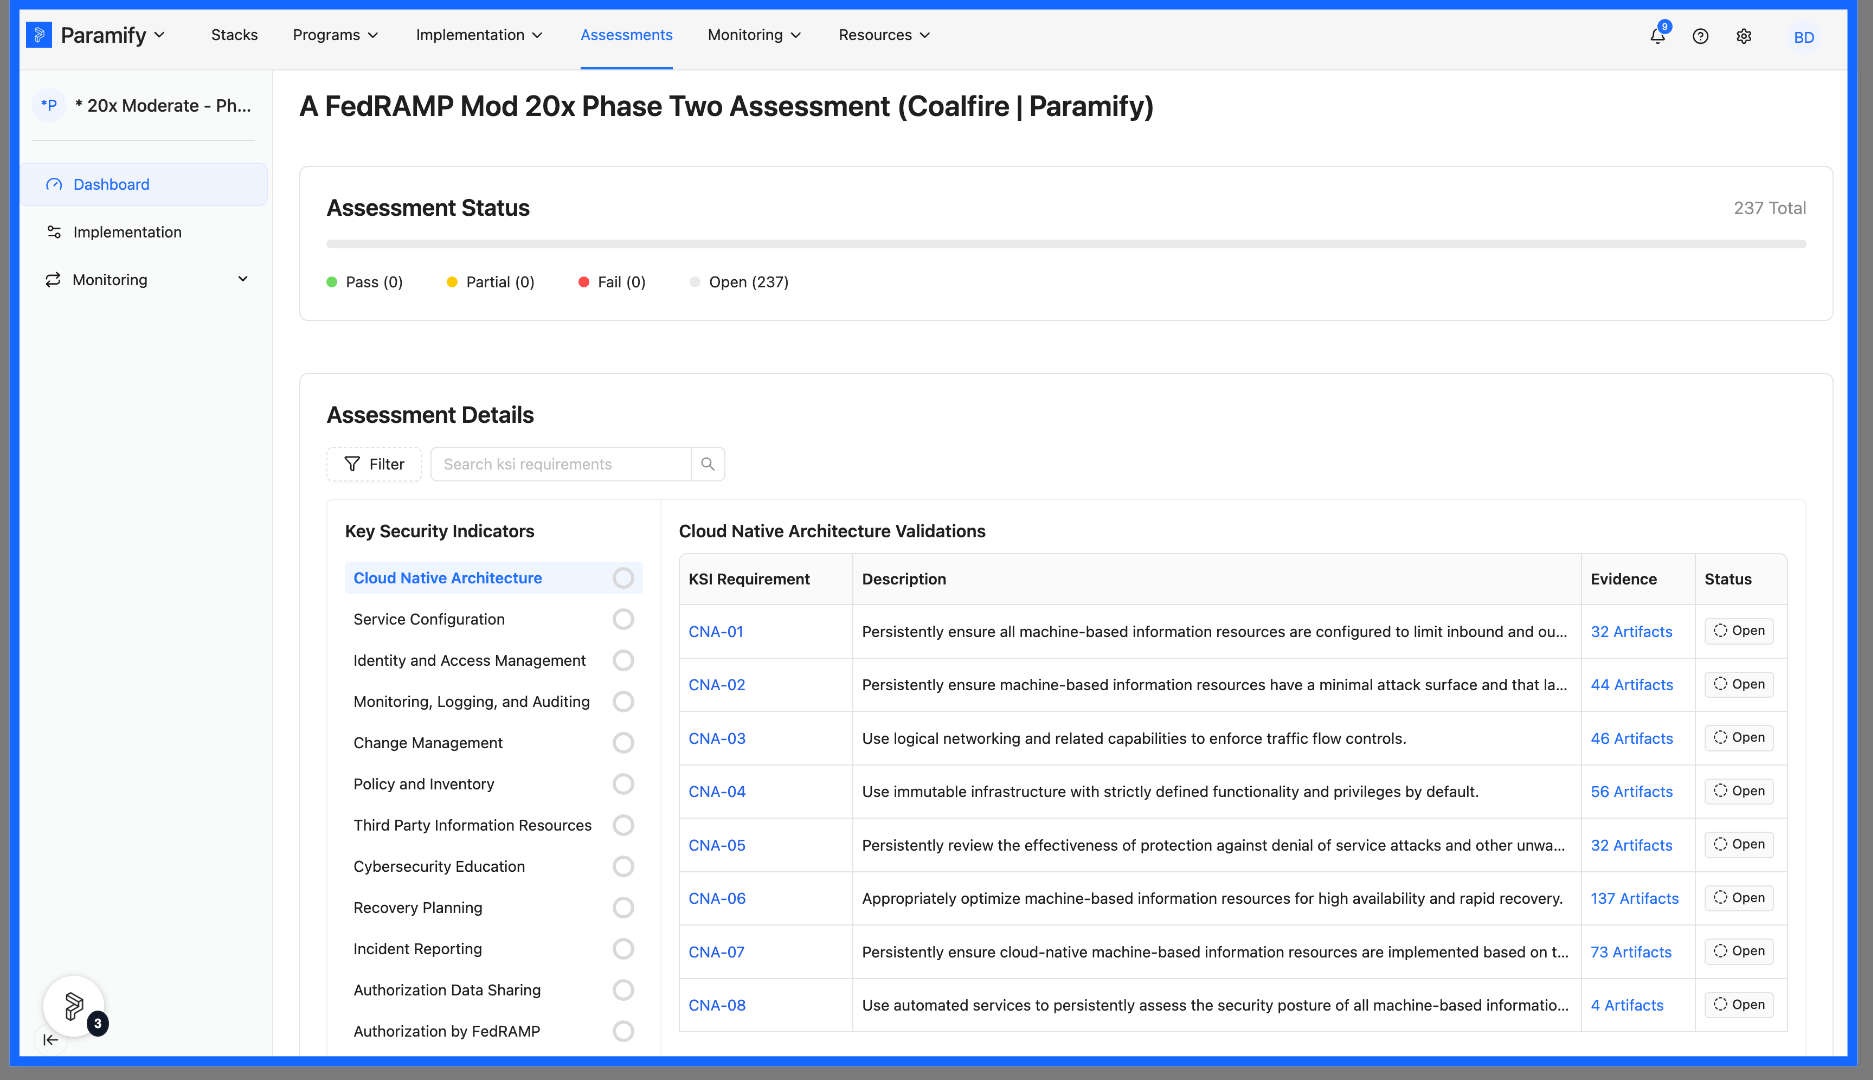Click the Open status badge for CNA-05
Image resolution: width=1873 pixels, height=1080 pixels.
pos(1739,845)
